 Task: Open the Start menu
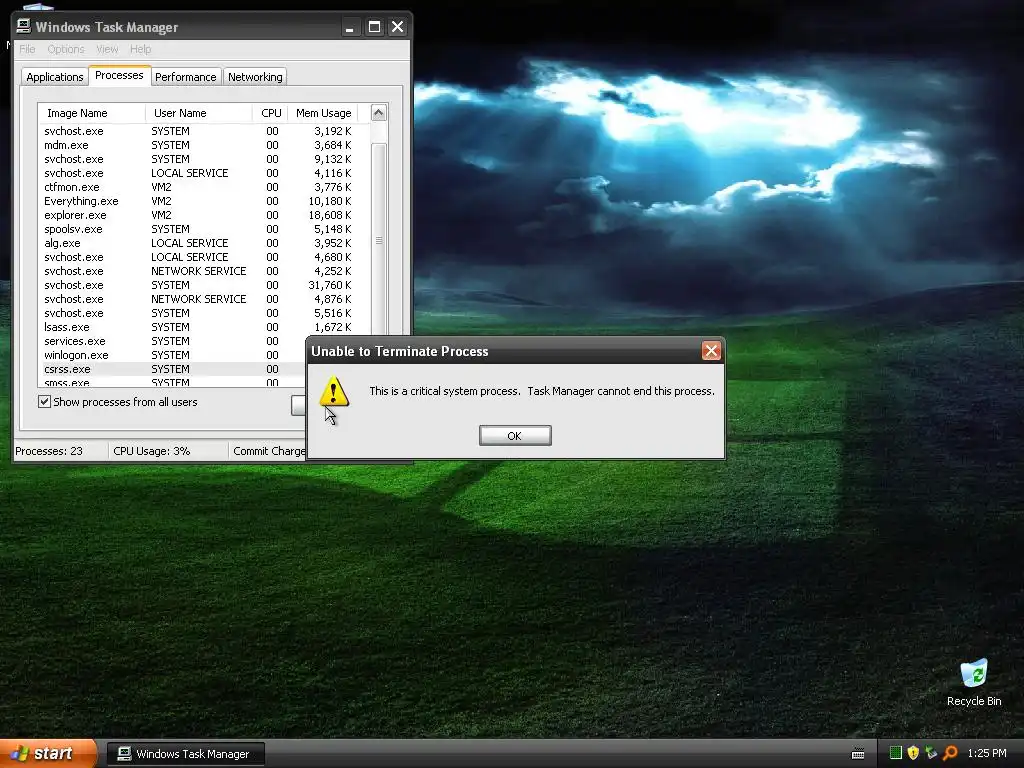(x=47, y=754)
